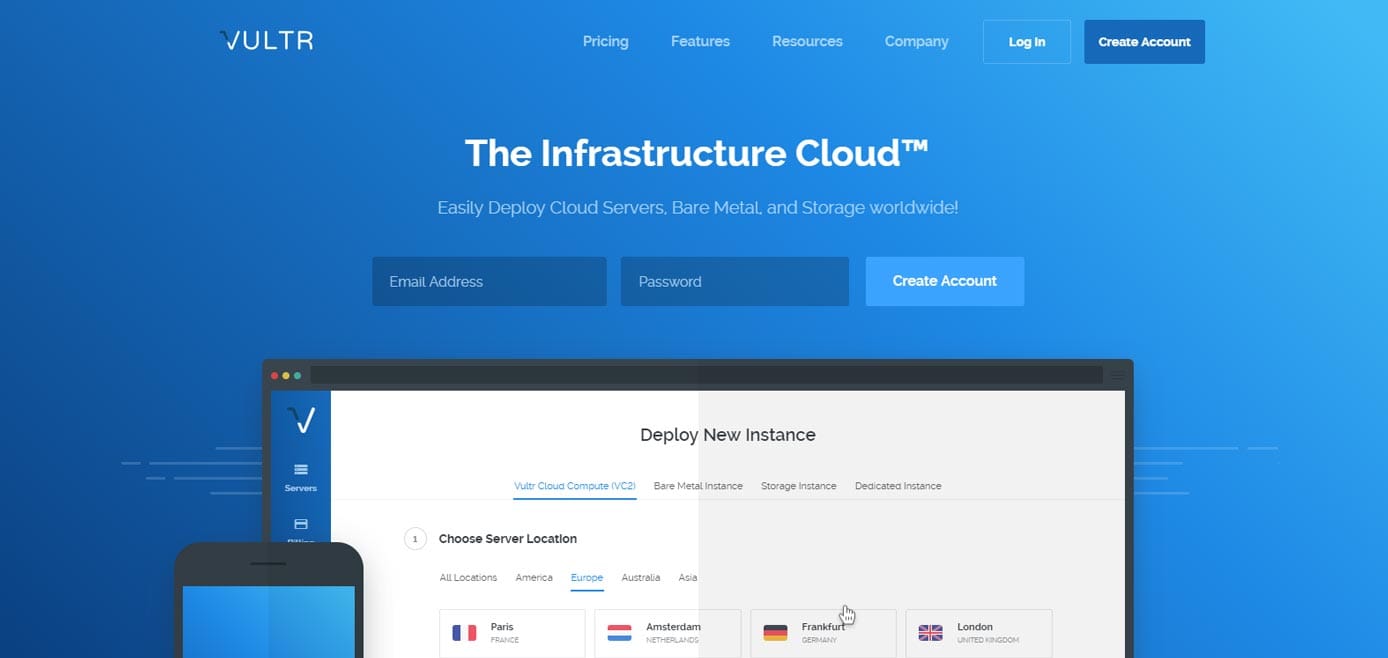This screenshot has height=658, width=1388.
Task: Click the Germany flag on the Frankfurt card
Action: 774,631
